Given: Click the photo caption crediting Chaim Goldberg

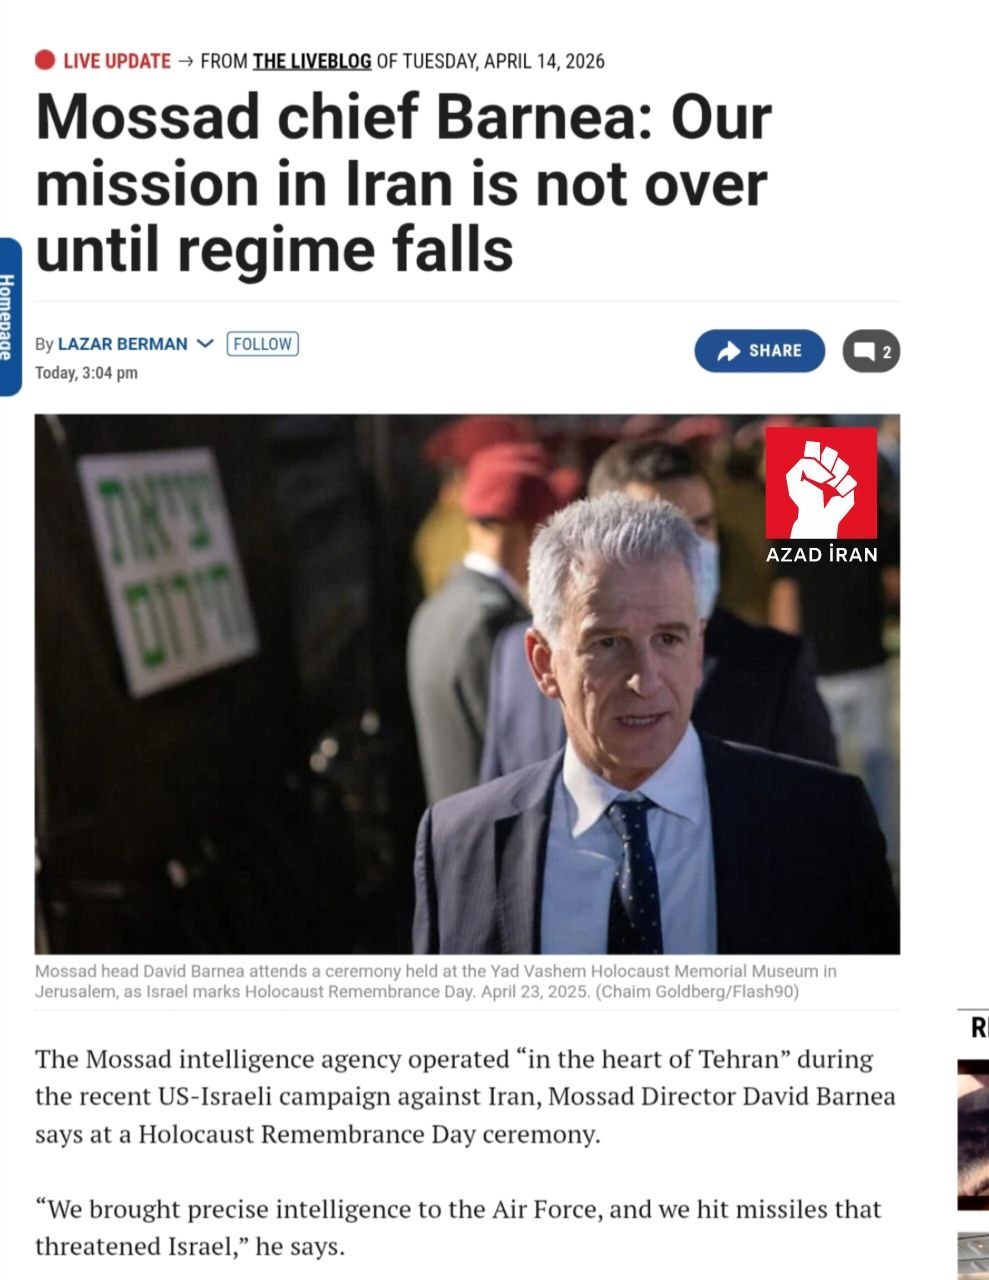Looking at the screenshot, I should coord(436,981).
